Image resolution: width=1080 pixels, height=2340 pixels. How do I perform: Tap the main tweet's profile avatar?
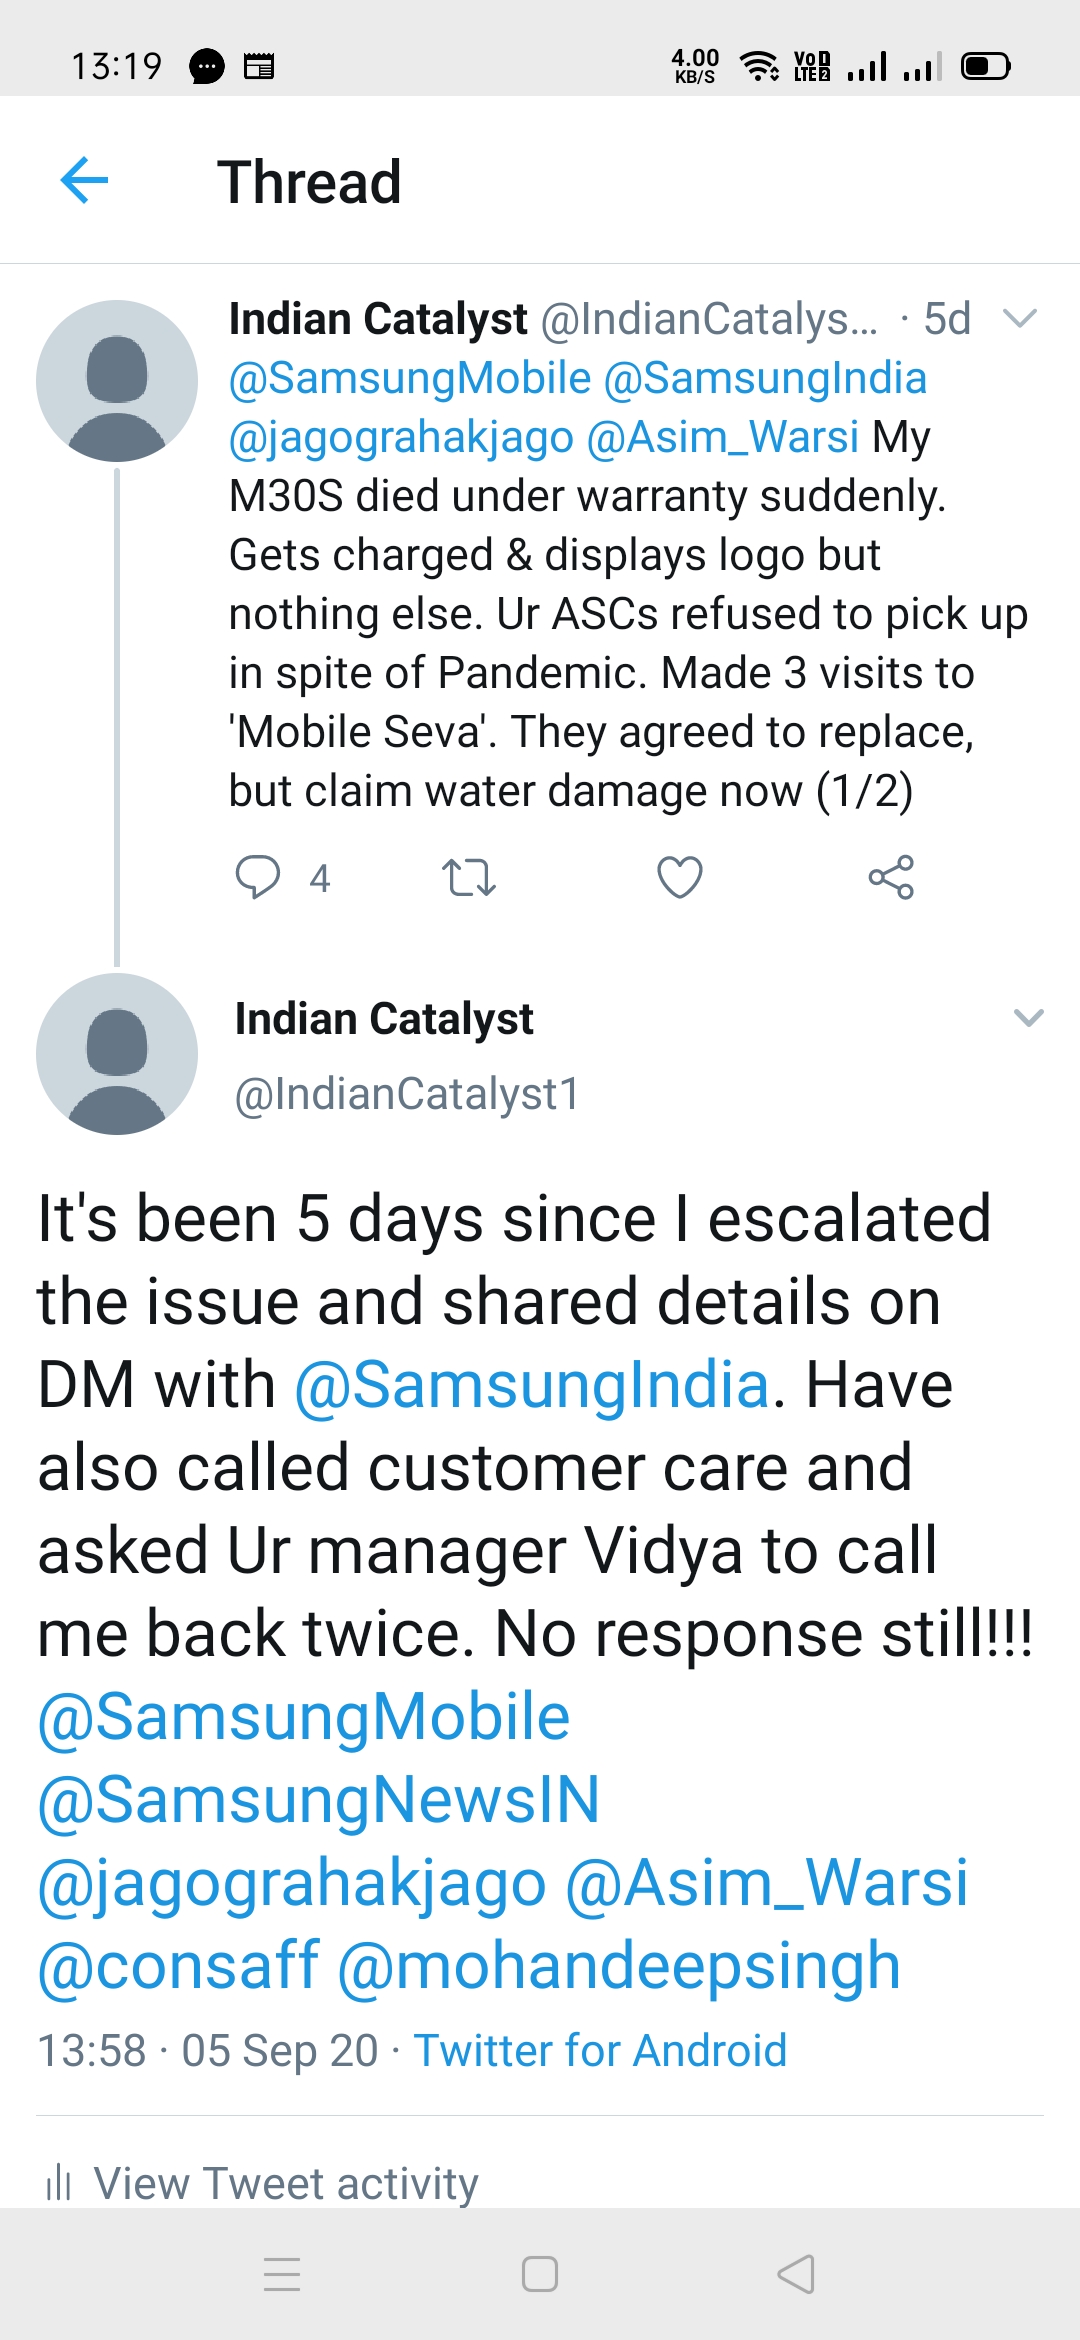[117, 1054]
